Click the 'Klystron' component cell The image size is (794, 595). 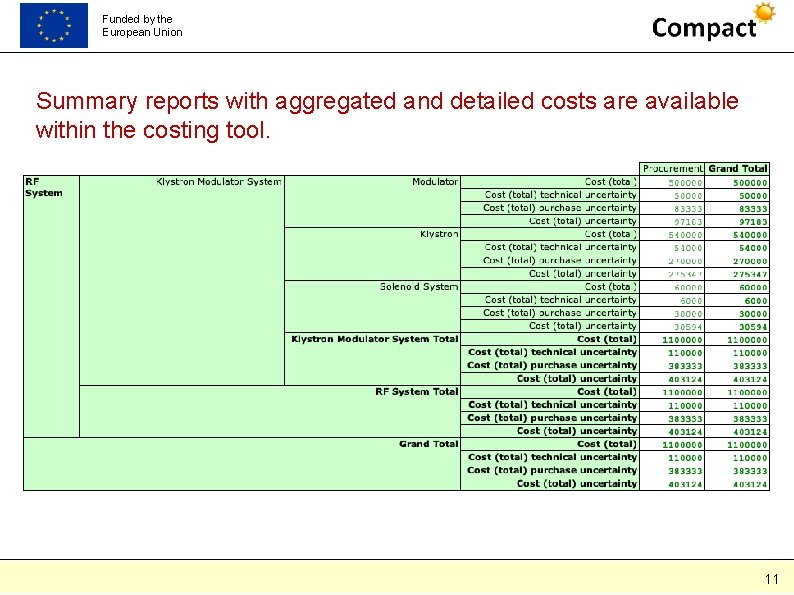(373, 254)
